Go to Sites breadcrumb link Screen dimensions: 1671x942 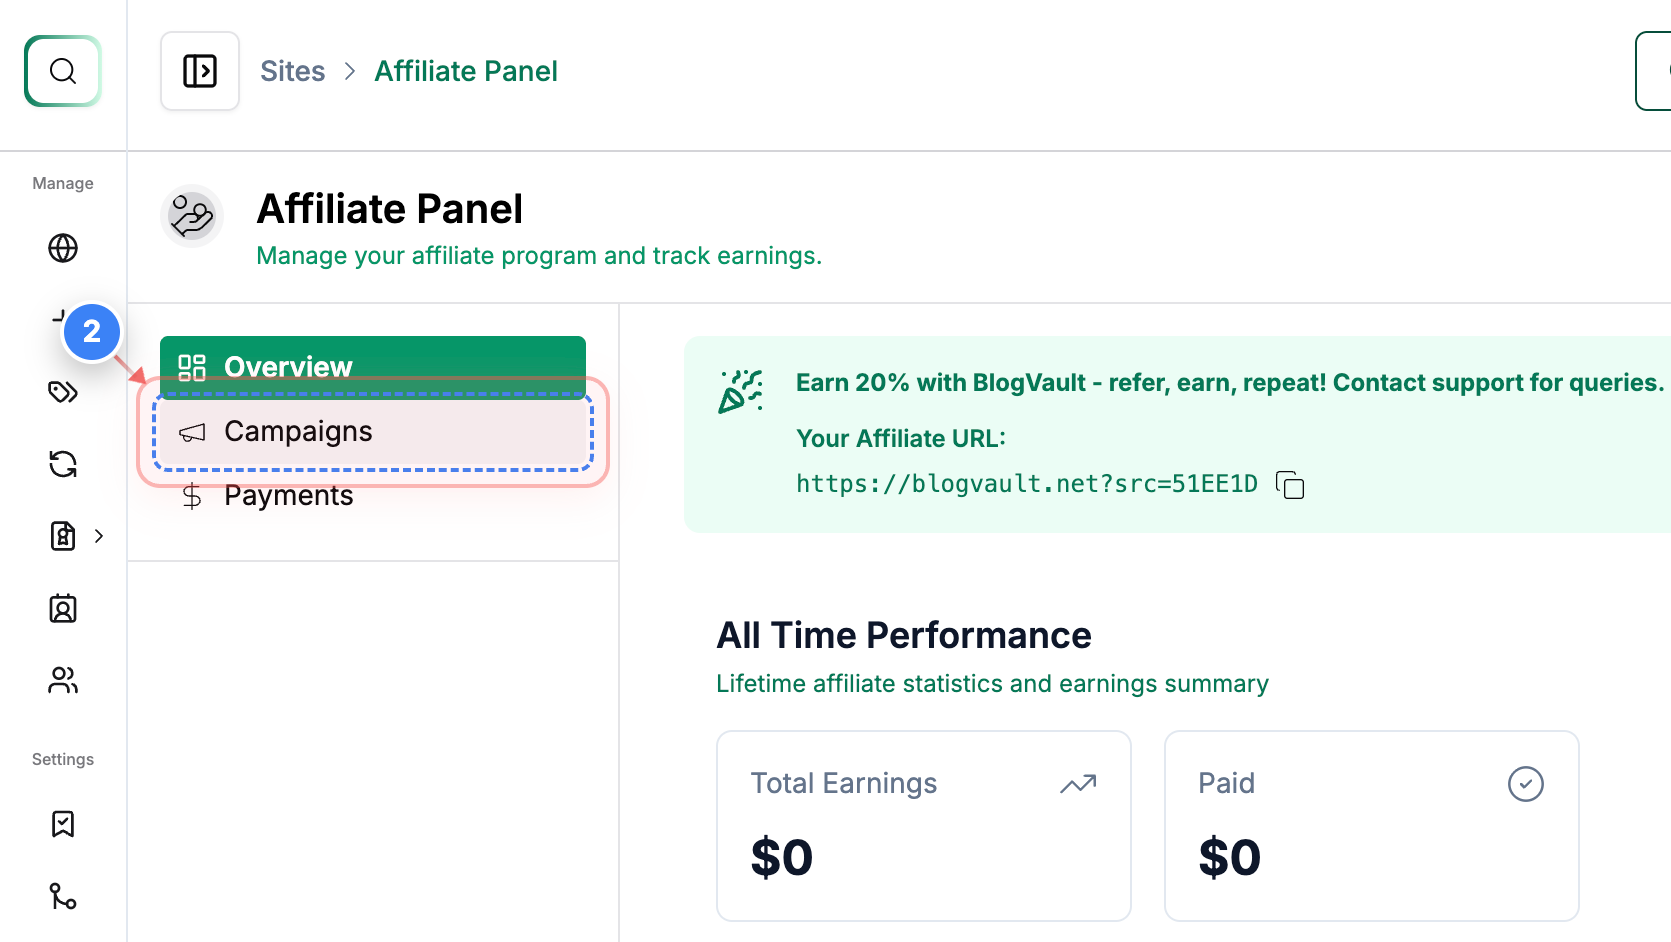click(292, 71)
